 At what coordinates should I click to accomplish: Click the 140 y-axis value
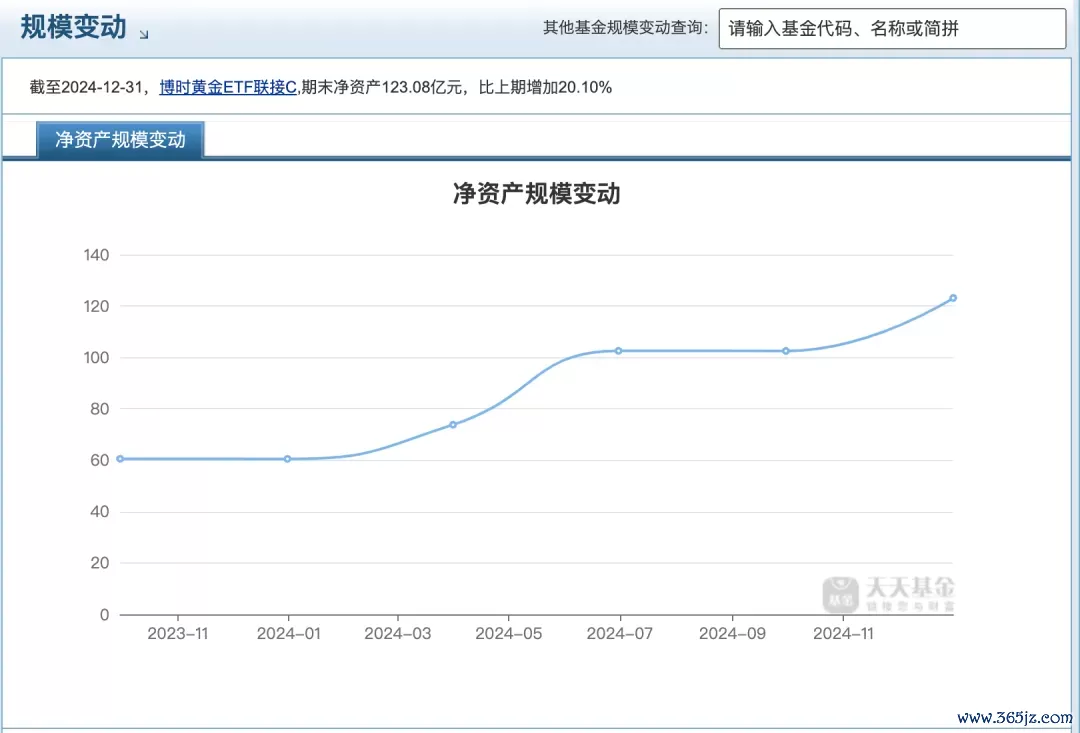point(96,256)
